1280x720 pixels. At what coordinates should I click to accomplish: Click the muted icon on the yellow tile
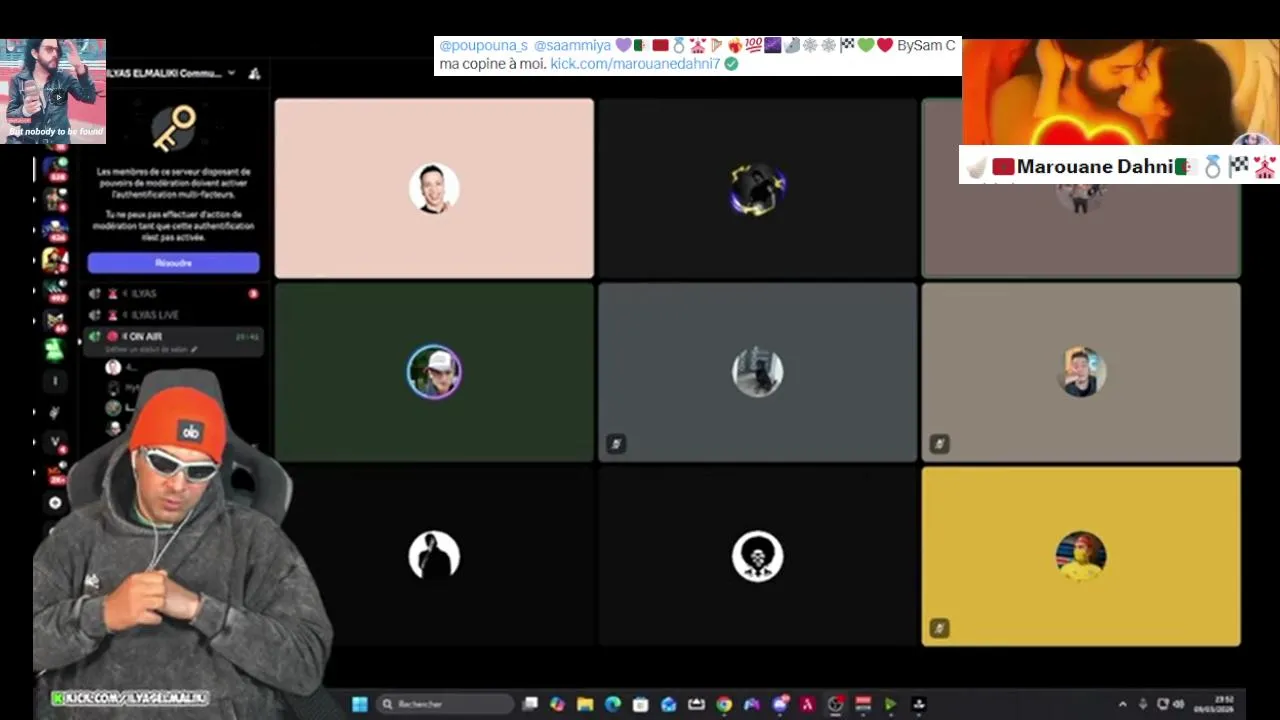click(x=939, y=628)
